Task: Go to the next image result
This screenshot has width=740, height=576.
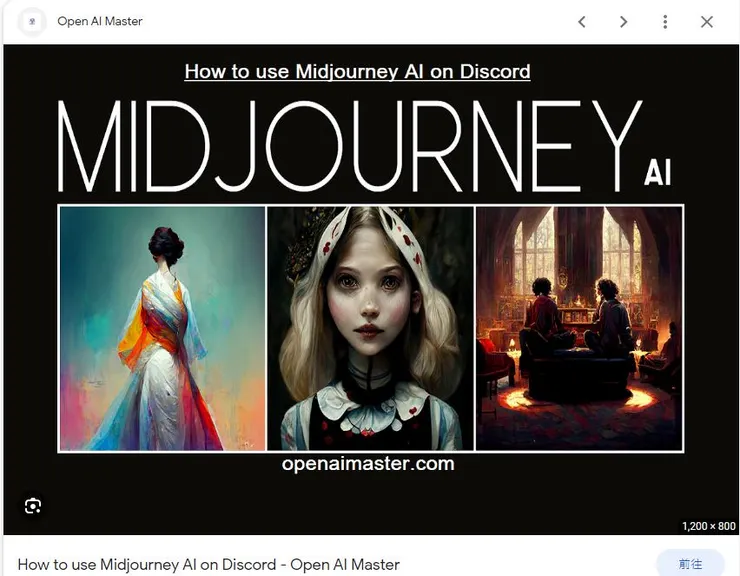Action: click(x=623, y=22)
